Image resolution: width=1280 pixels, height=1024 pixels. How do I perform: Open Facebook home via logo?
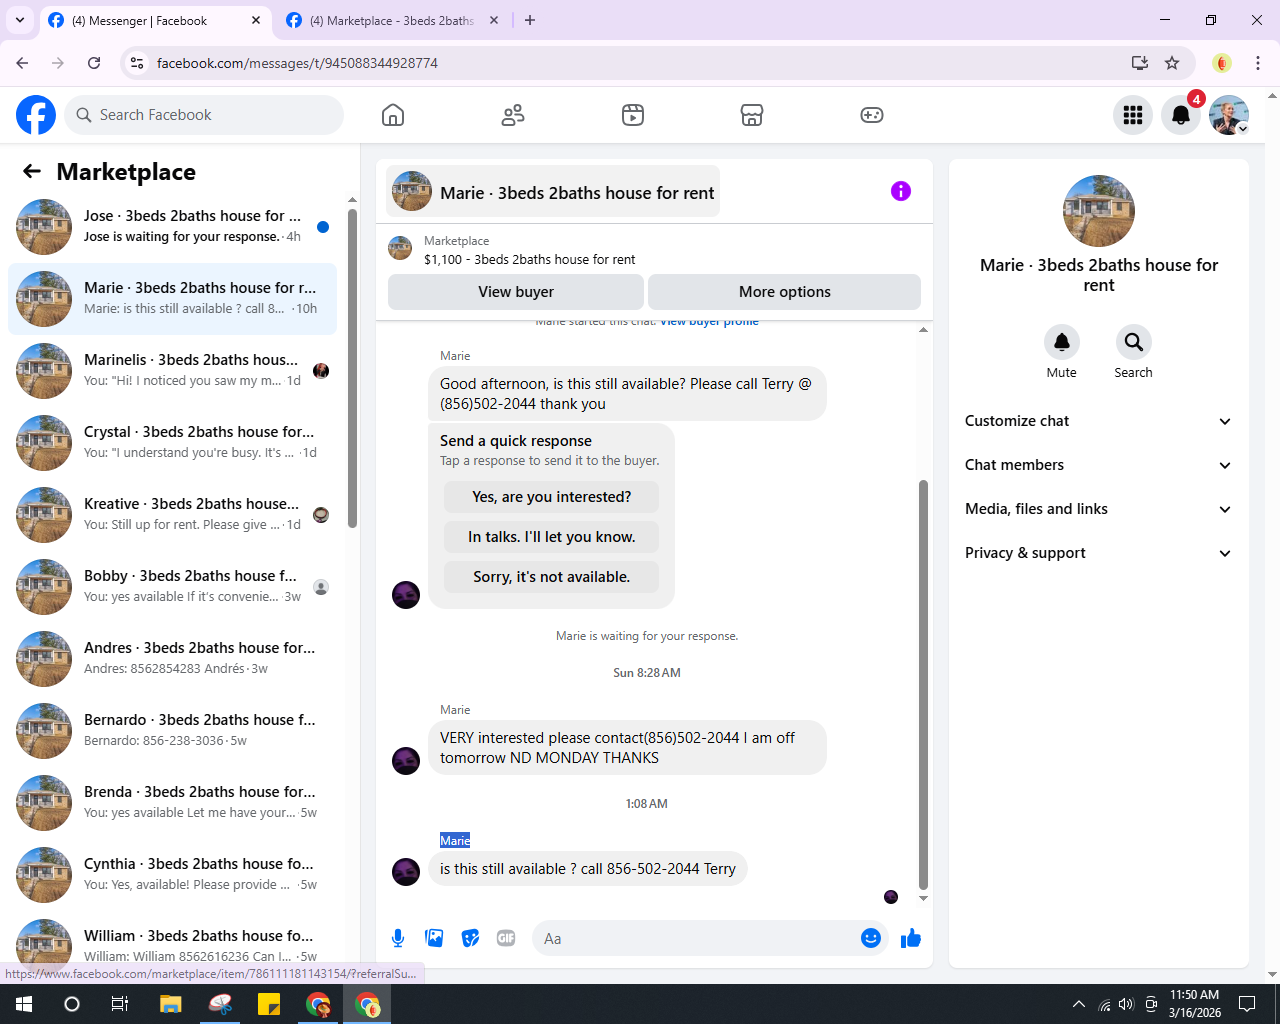(36, 115)
